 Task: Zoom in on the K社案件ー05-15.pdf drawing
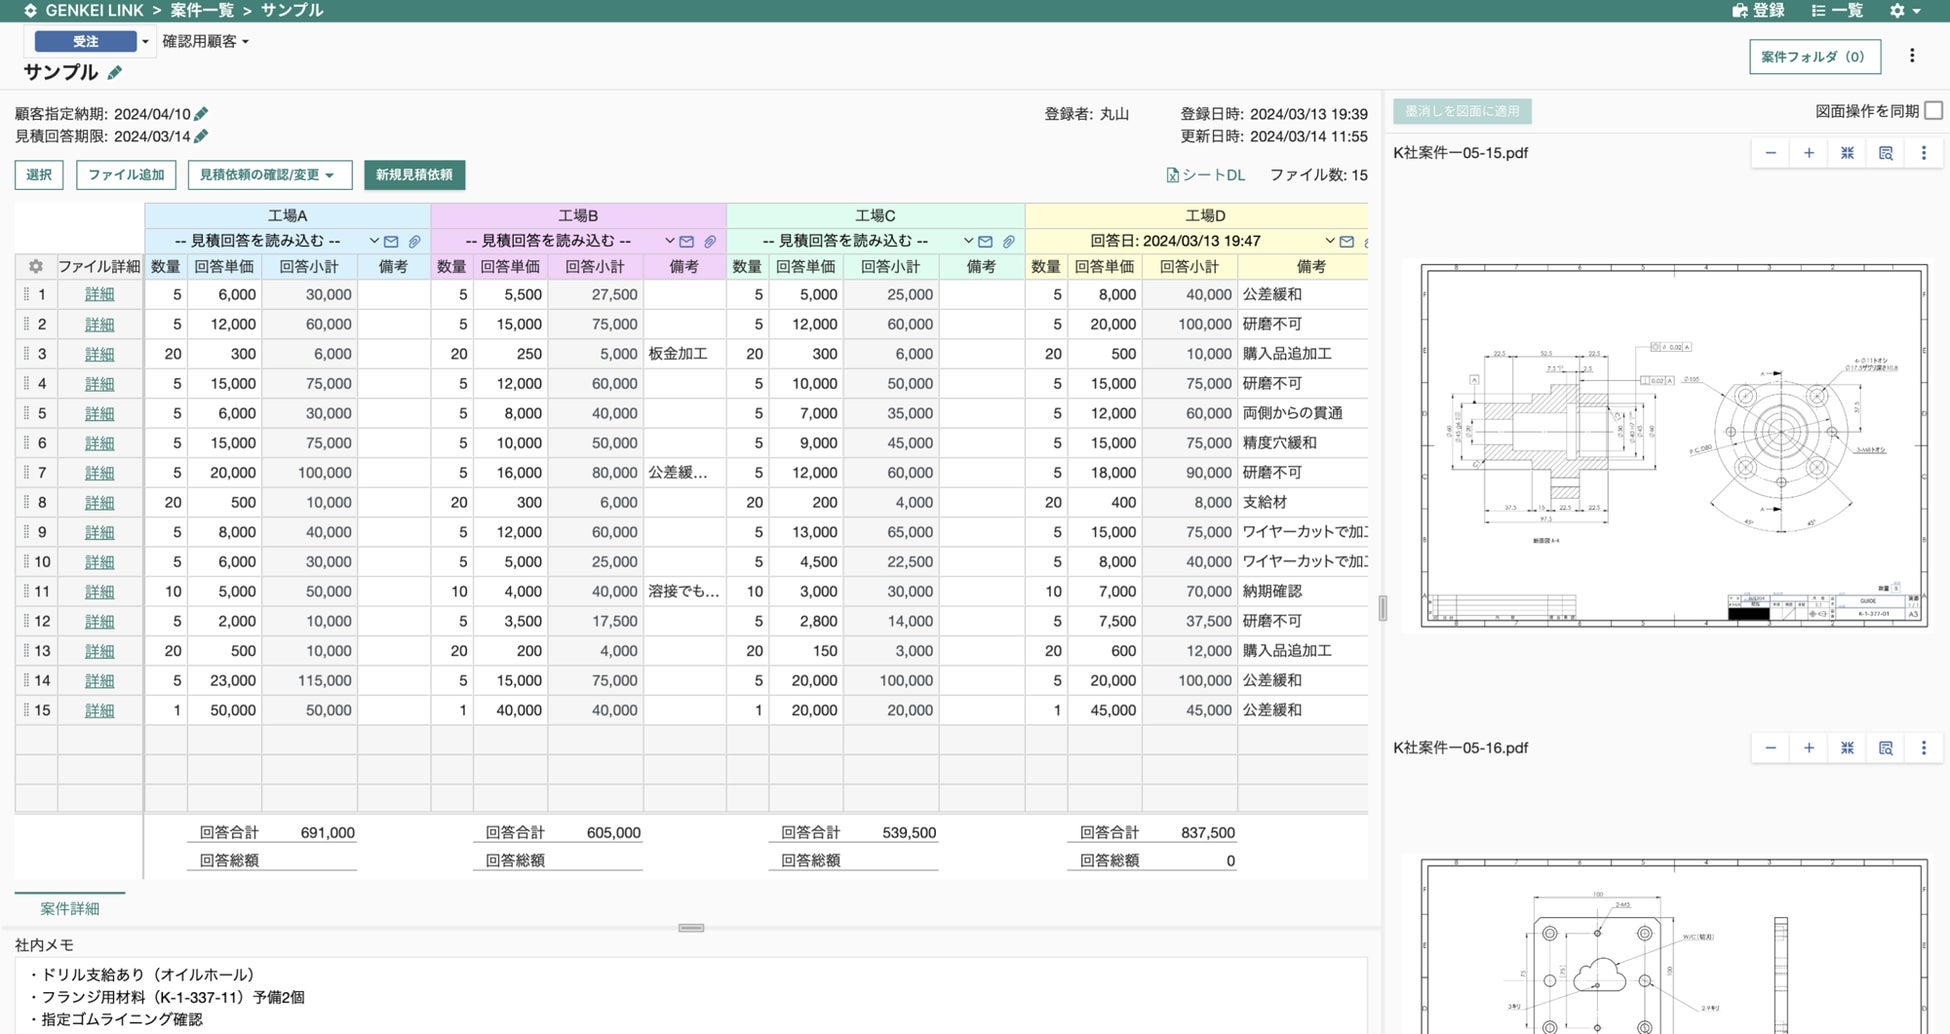1808,152
